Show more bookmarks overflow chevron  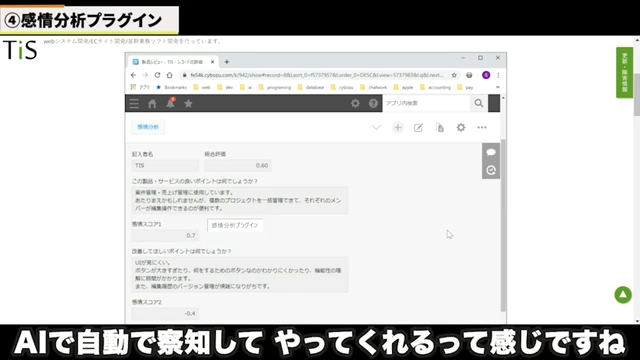pos(498,87)
